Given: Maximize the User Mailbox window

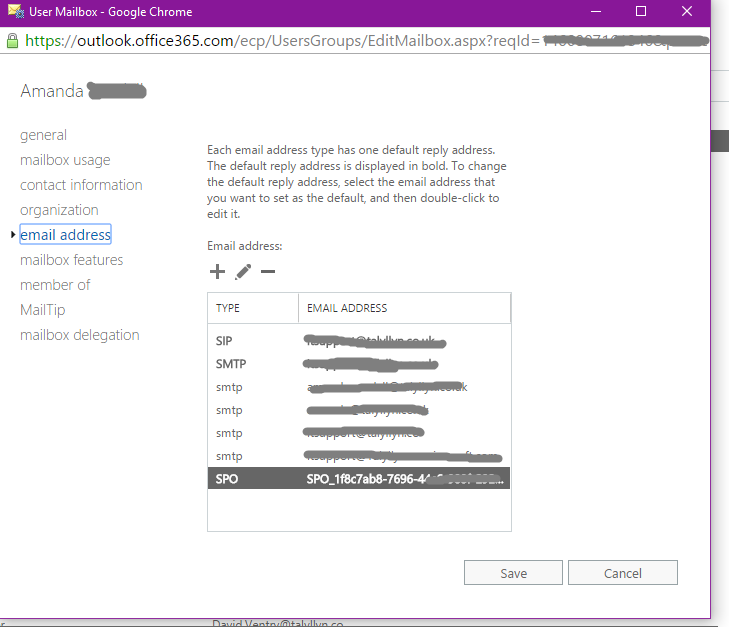Looking at the screenshot, I should click(x=641, y=11).
